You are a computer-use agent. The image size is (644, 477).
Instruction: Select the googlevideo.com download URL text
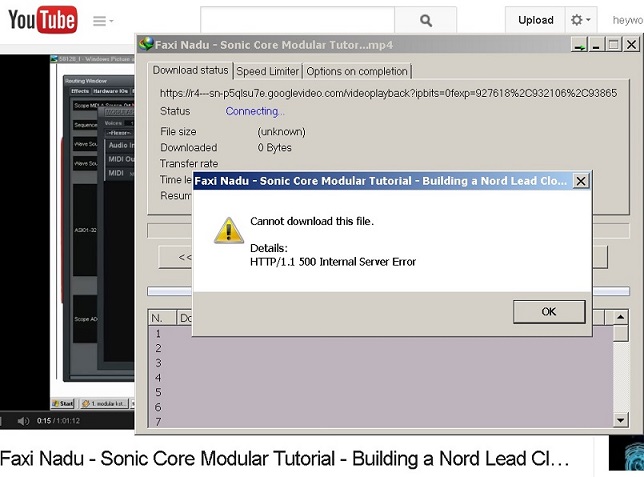[388, 93]
